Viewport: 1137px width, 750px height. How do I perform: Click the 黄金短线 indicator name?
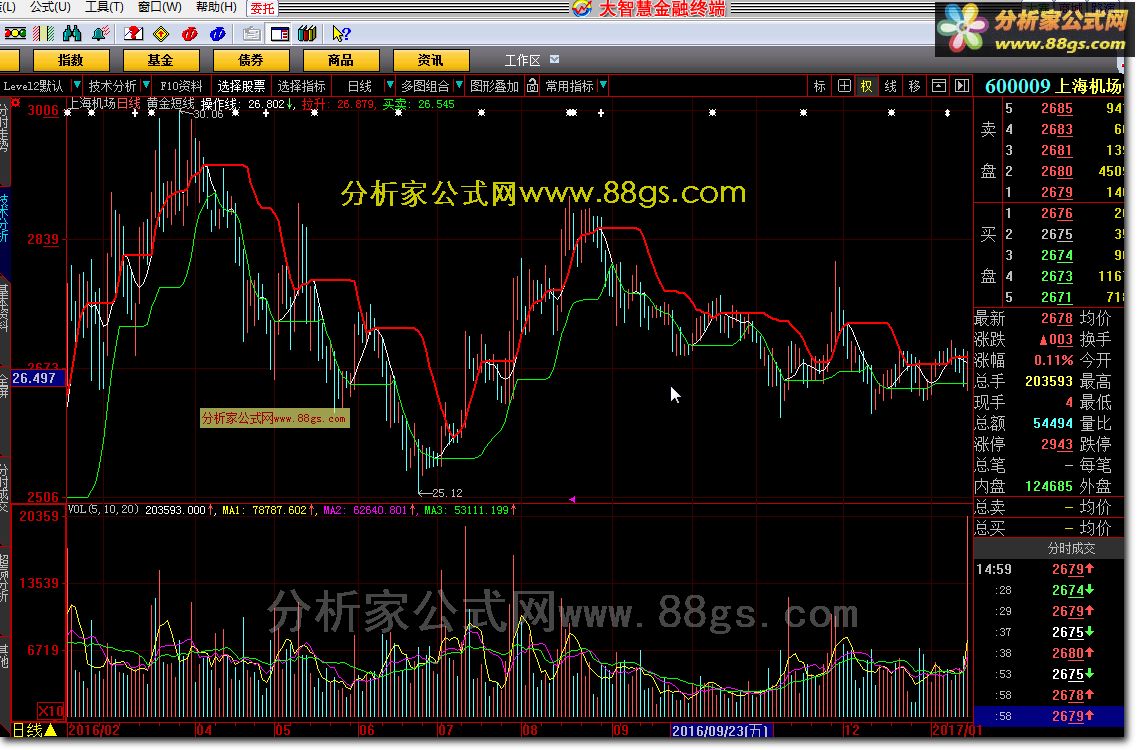[170, 104]
